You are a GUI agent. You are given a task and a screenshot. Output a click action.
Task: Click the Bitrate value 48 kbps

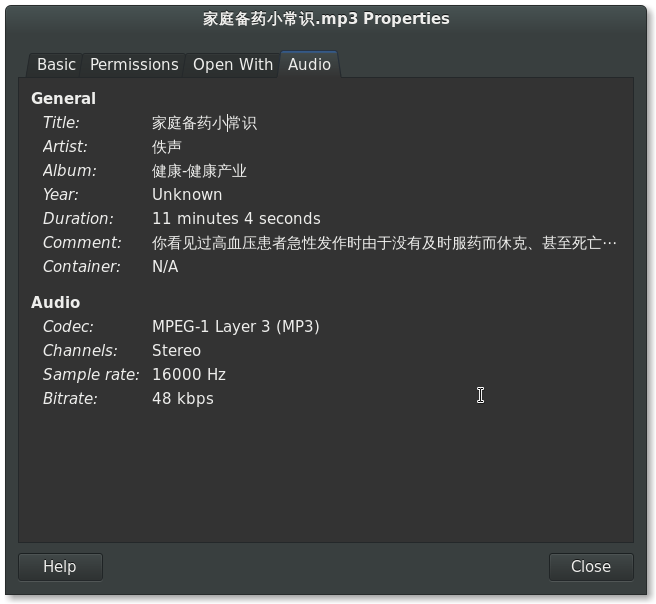pos(183,398)
